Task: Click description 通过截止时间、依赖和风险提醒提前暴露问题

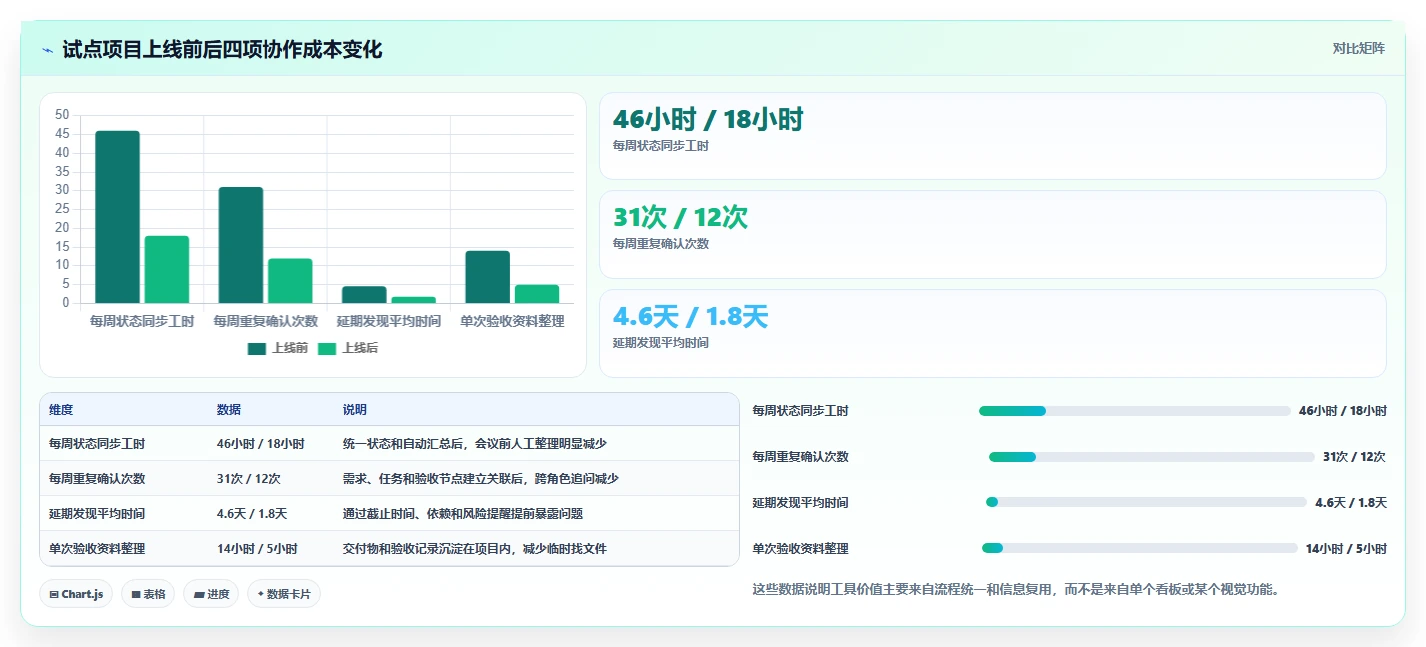Action: [x=463, y=514]
